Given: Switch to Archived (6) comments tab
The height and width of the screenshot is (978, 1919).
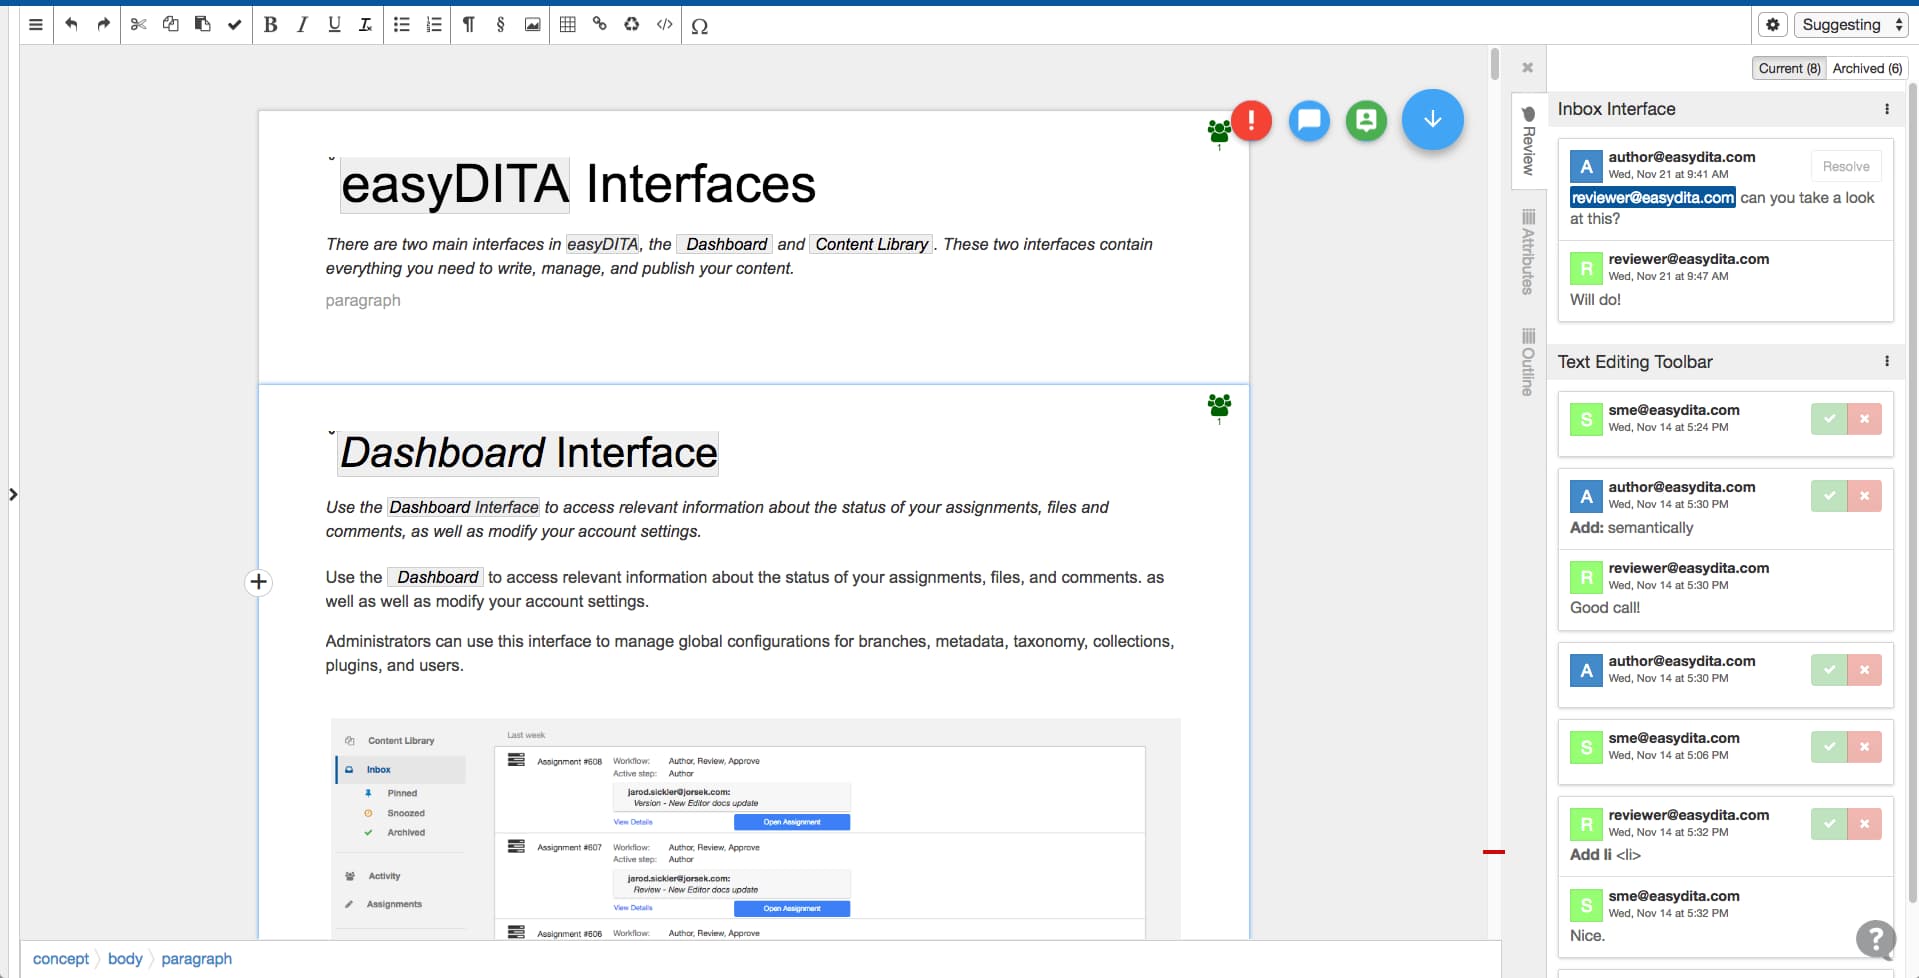Looking at the screenshot, I should (x=1867, y=68).
